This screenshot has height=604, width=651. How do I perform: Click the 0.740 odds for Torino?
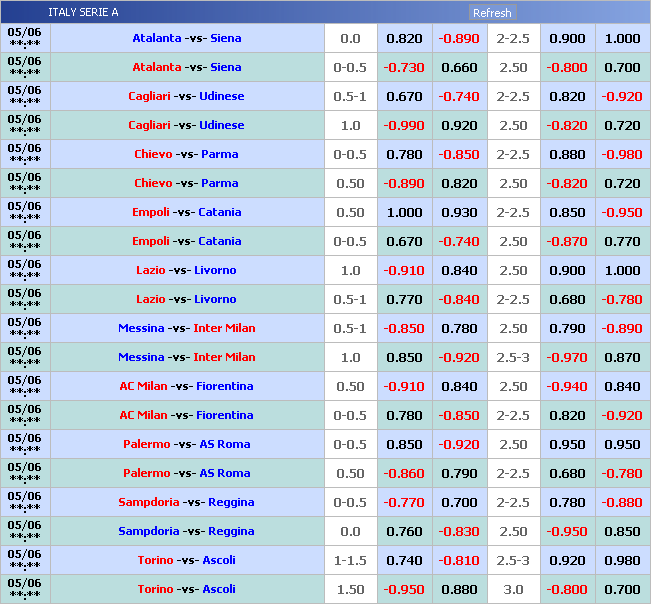pos(405,561)
